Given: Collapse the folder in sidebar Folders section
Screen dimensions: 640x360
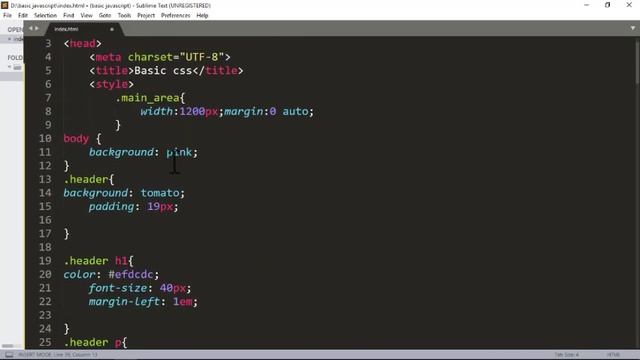Looking at the screenshot, I should point(9,67).
